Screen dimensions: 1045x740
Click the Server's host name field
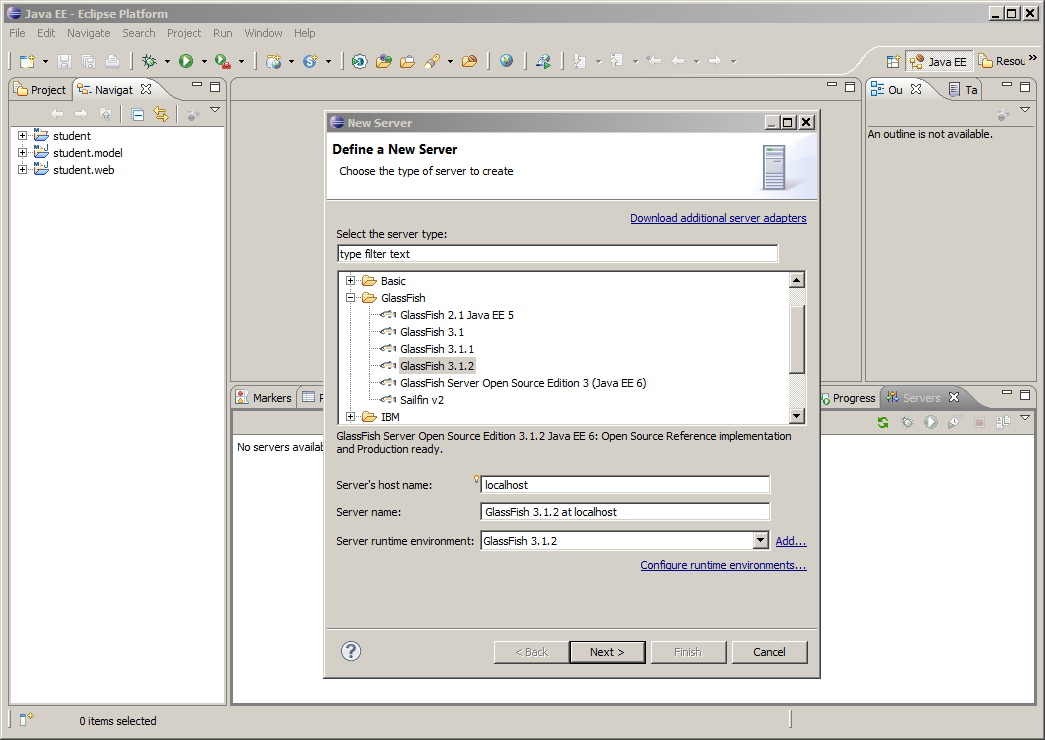point(625,485)
